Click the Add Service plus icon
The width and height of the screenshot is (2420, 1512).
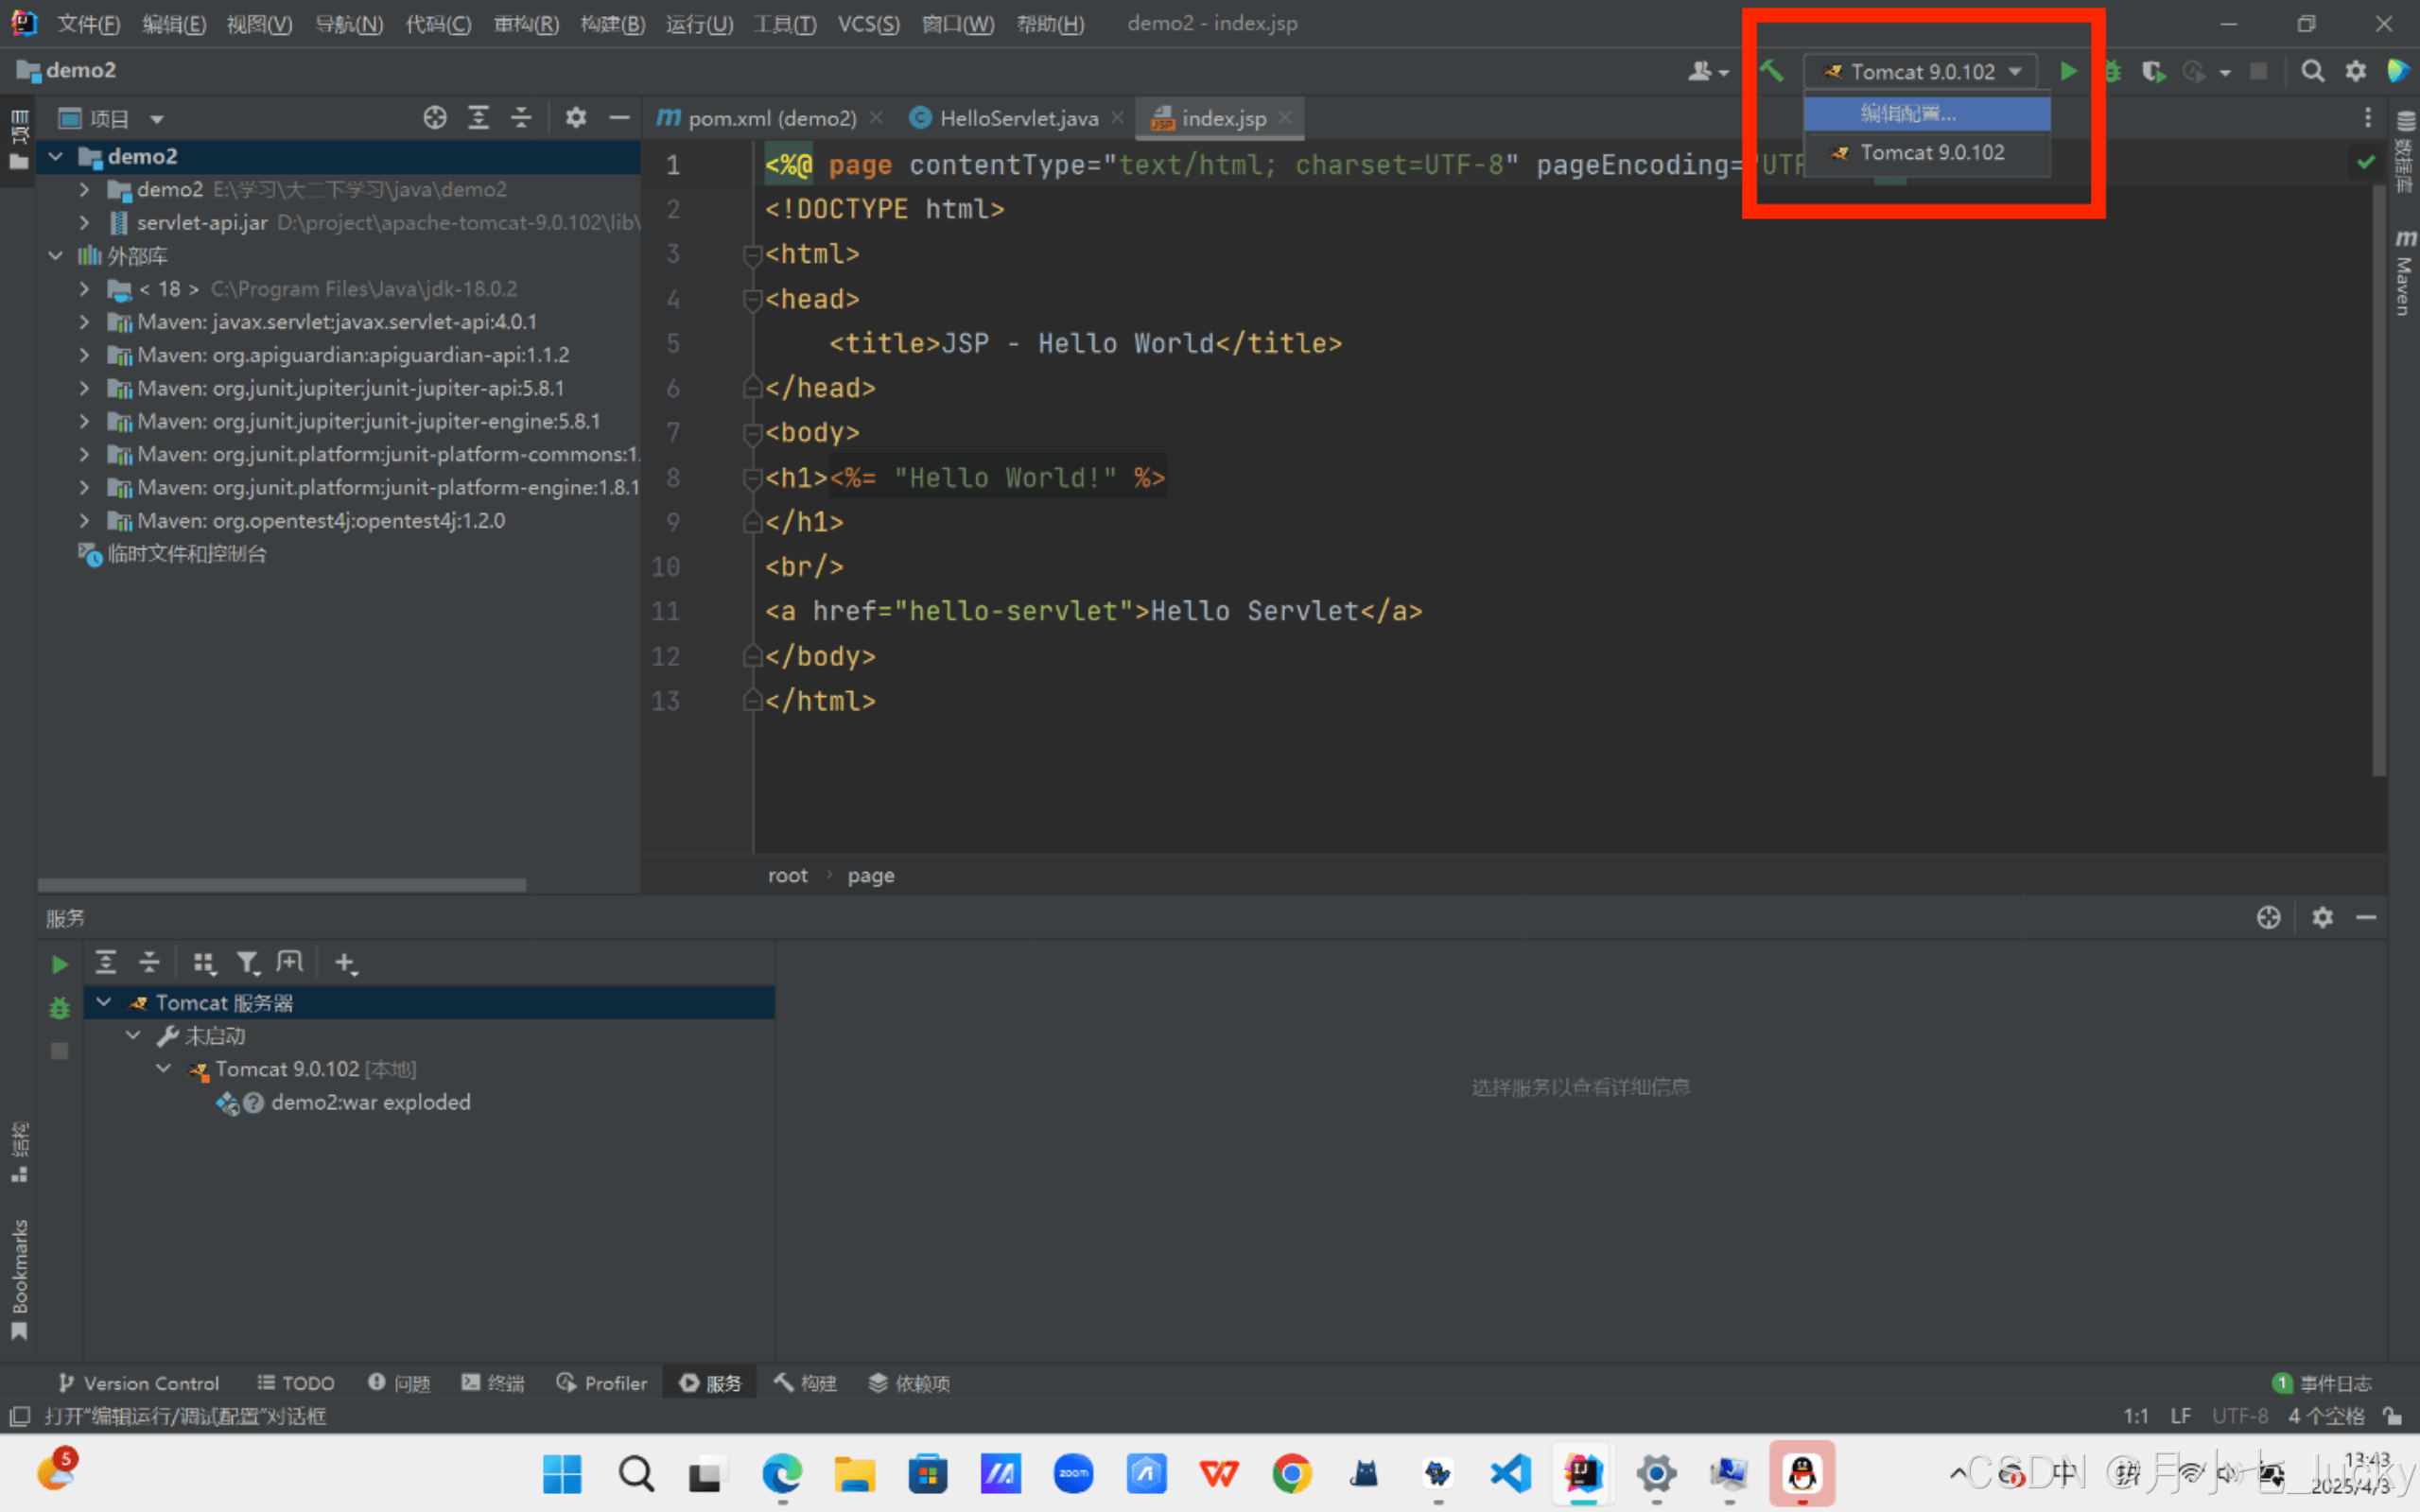[345, 962]
